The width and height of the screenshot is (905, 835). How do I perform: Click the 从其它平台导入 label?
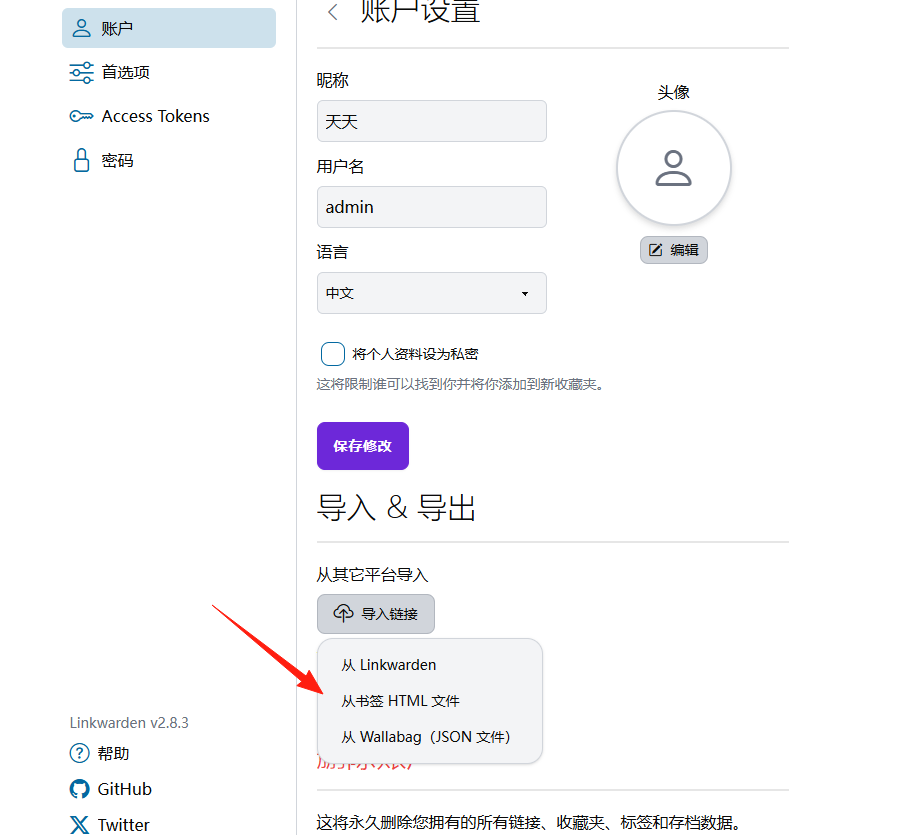coord(372,575)
